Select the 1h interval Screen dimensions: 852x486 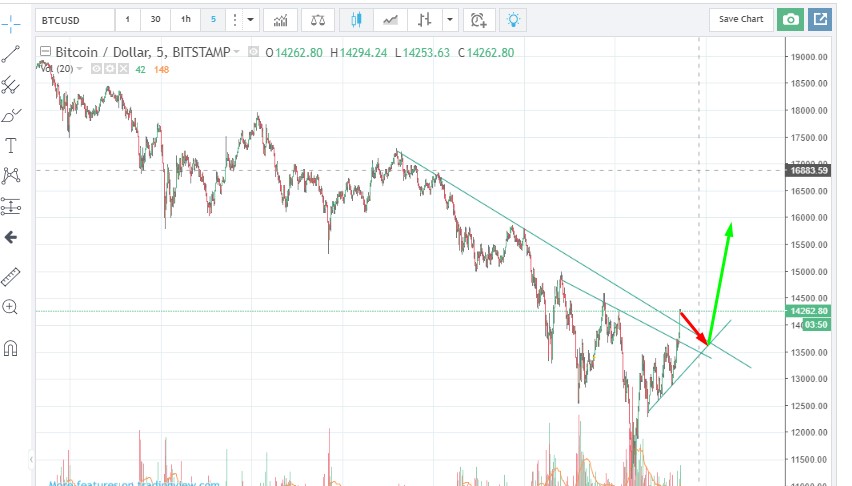(186, 20)
